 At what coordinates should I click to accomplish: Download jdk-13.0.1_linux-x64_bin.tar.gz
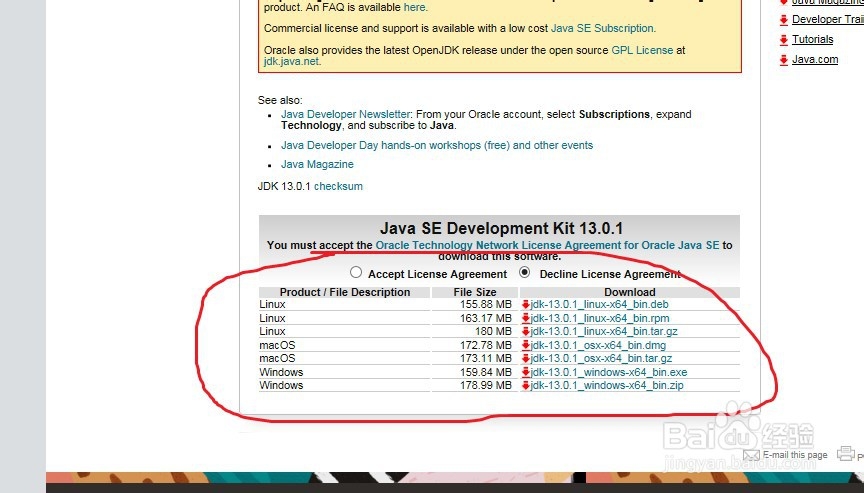[x=604, y=331]
